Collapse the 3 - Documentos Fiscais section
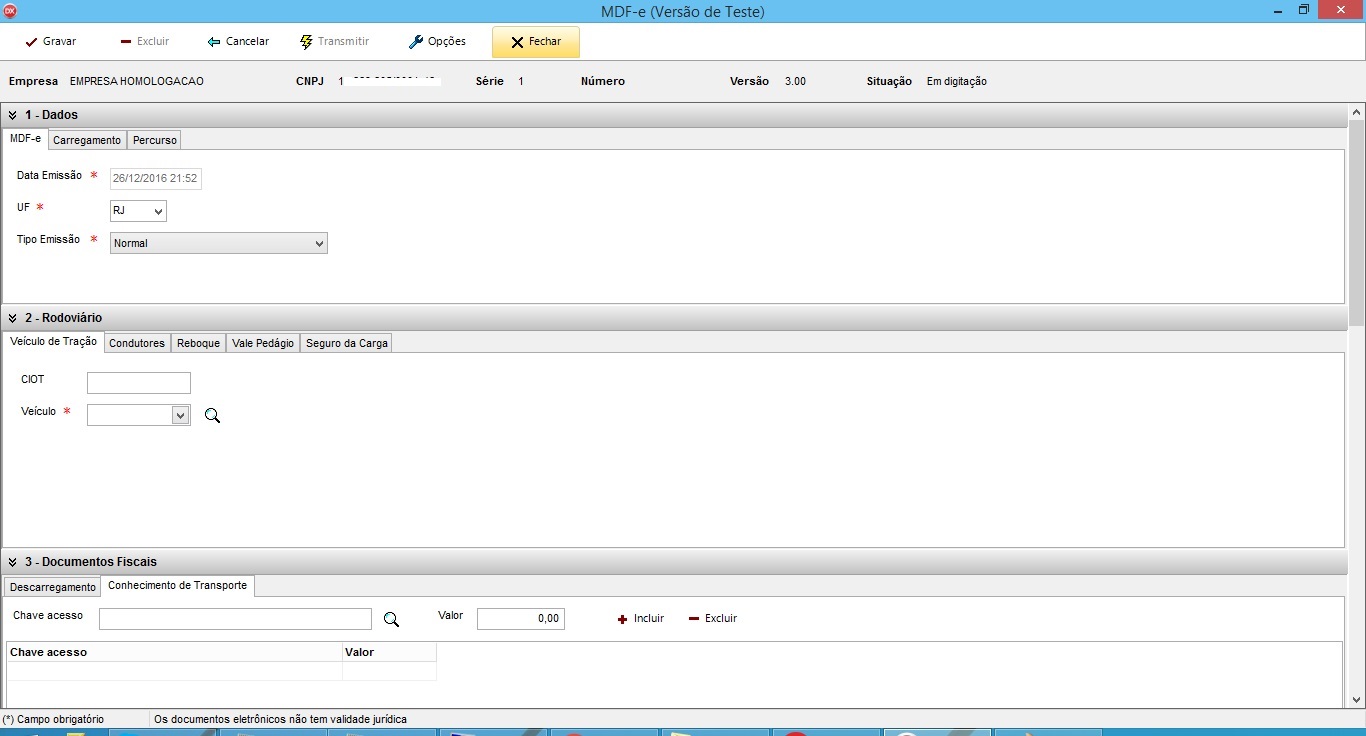 click(x=13, y=562)
